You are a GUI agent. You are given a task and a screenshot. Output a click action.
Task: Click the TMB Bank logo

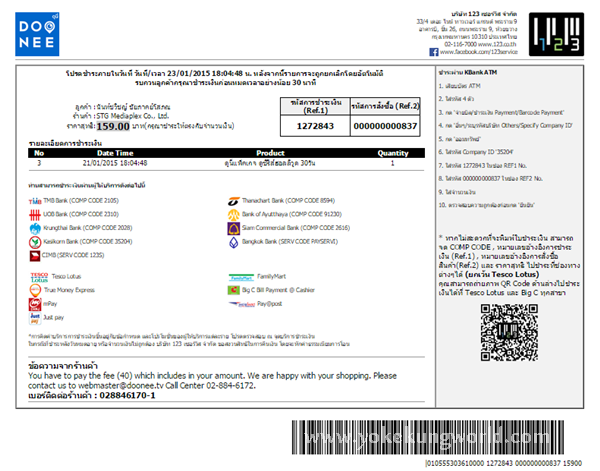[33, 200]
